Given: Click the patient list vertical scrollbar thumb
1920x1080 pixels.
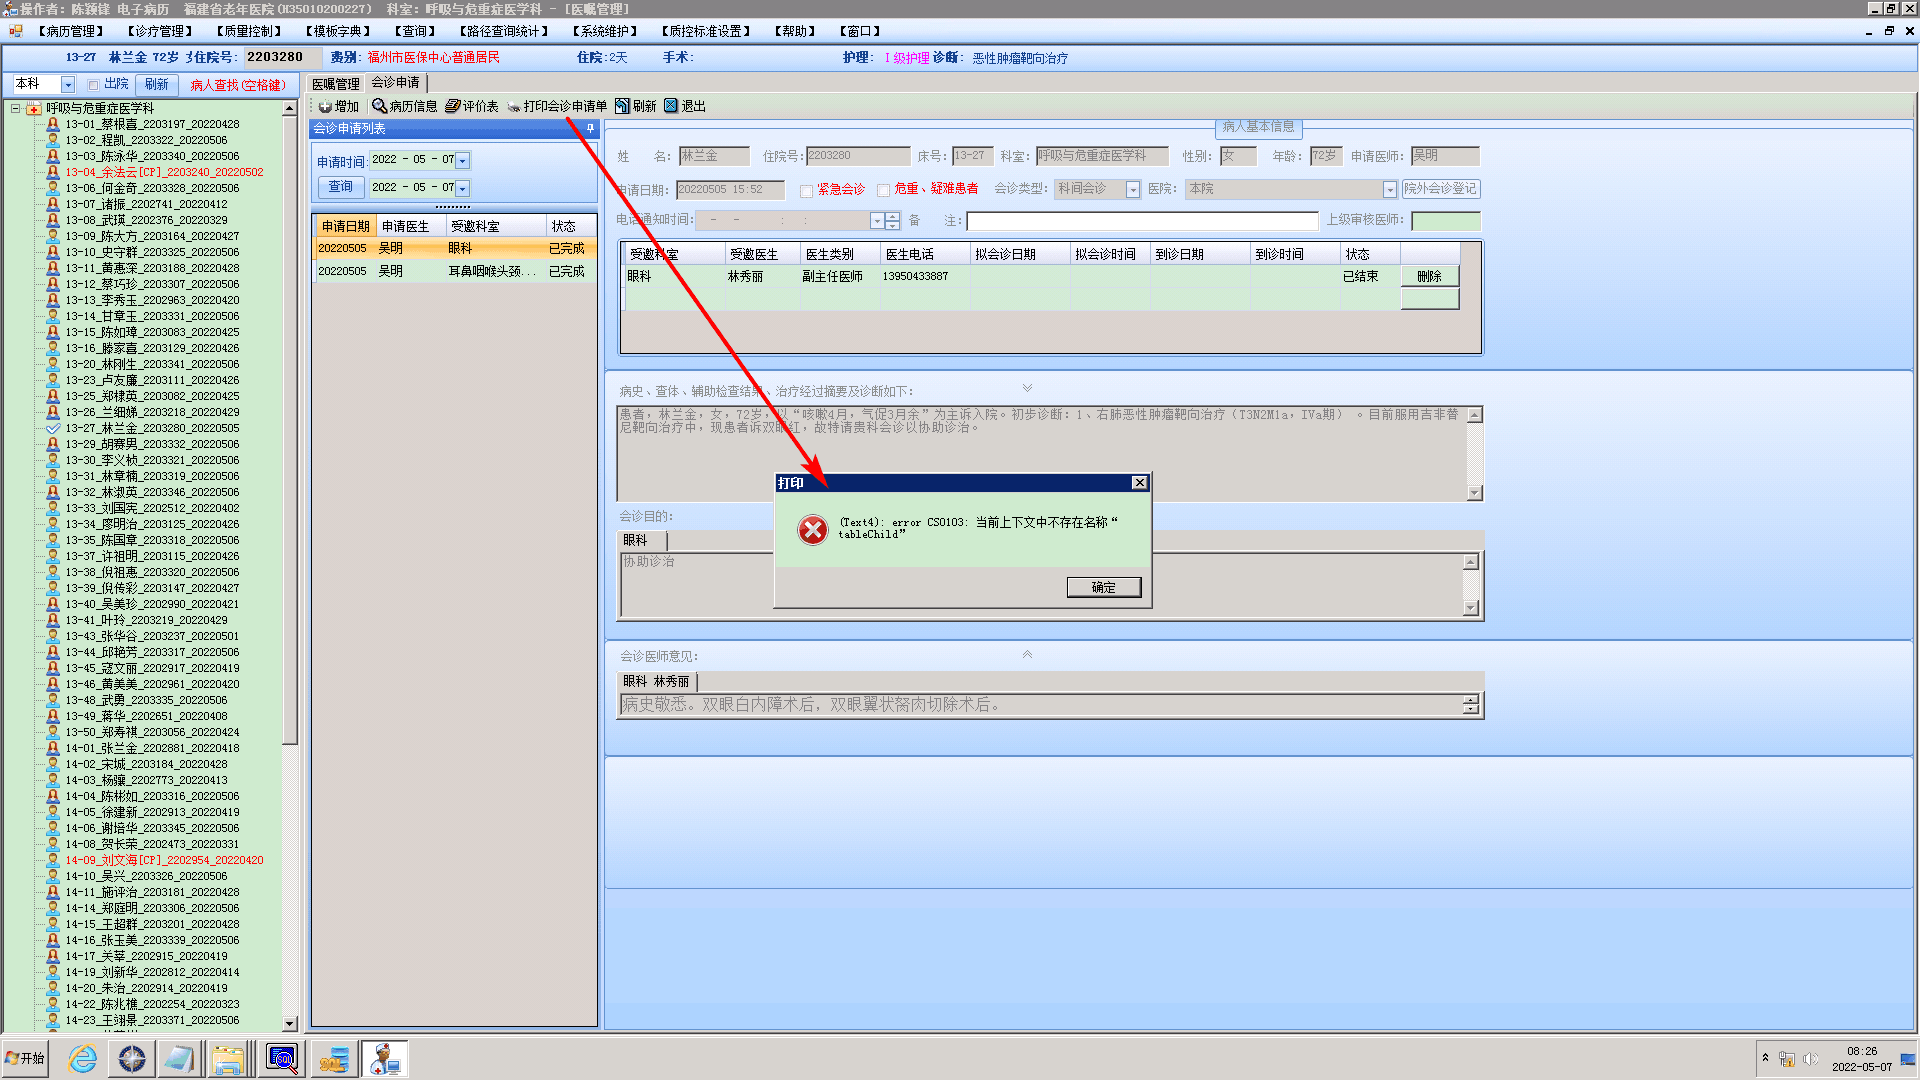Looking at the screenshot, I should click(290, 430).
